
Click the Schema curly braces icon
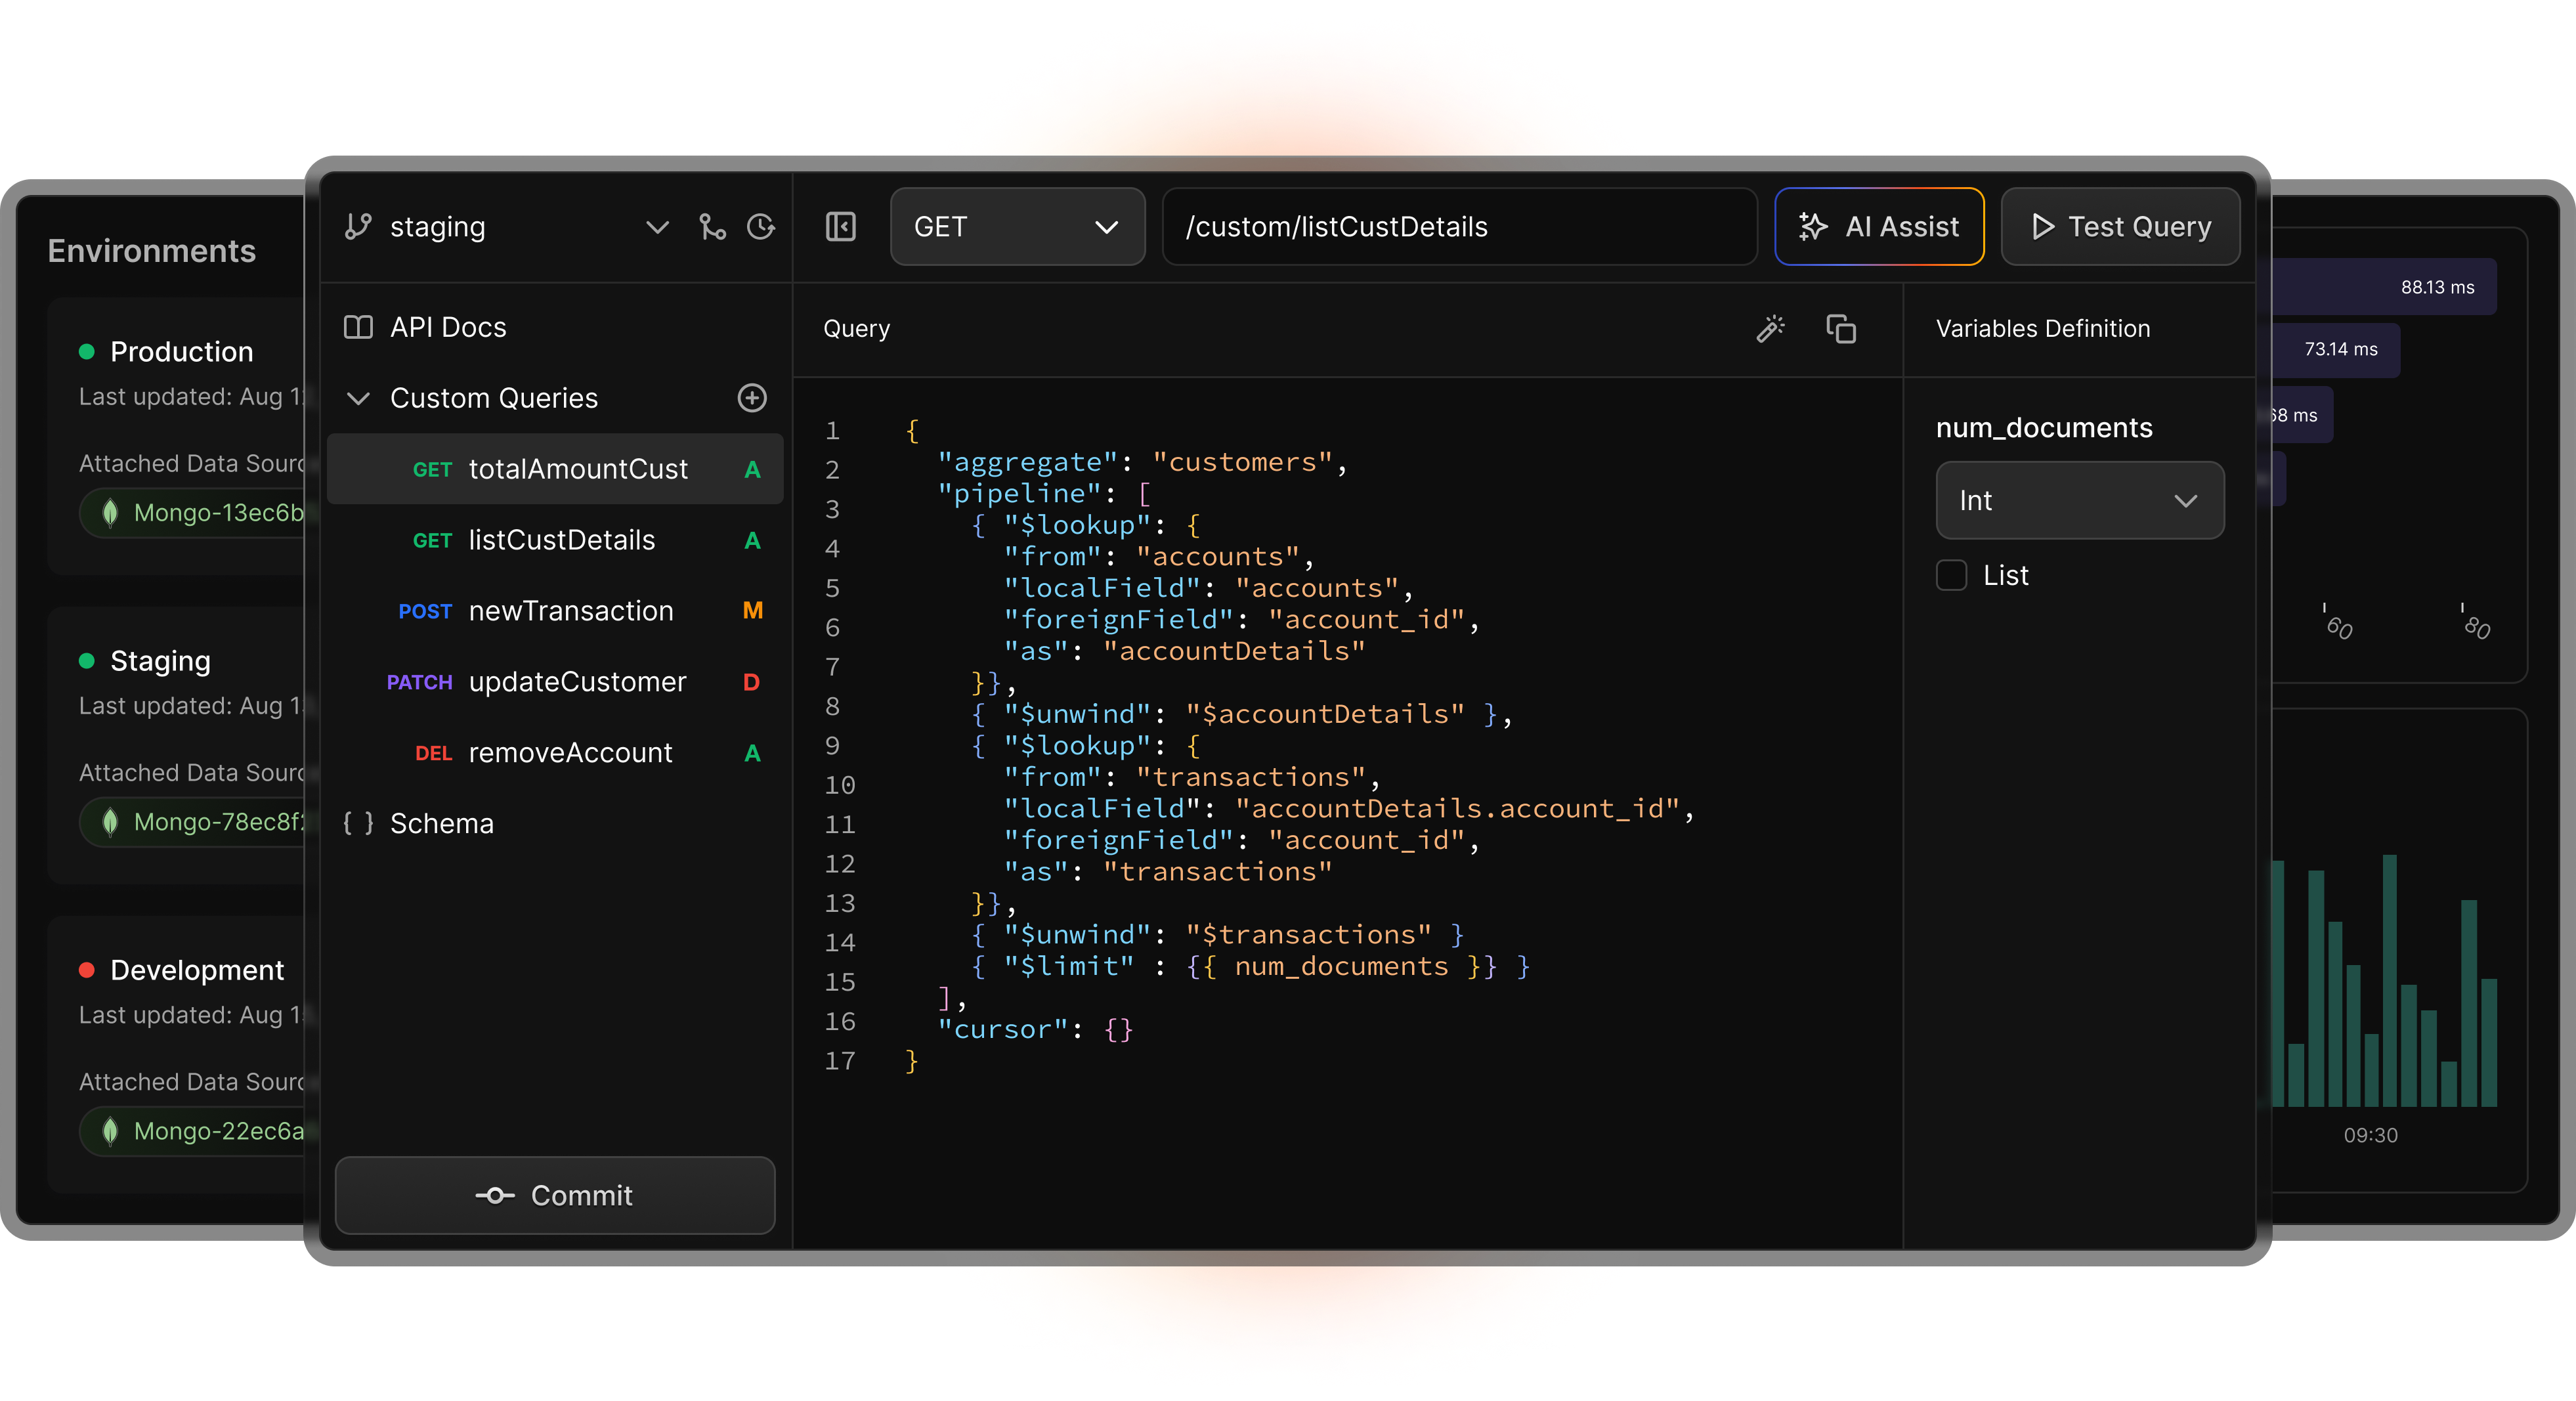coord(358,823)
